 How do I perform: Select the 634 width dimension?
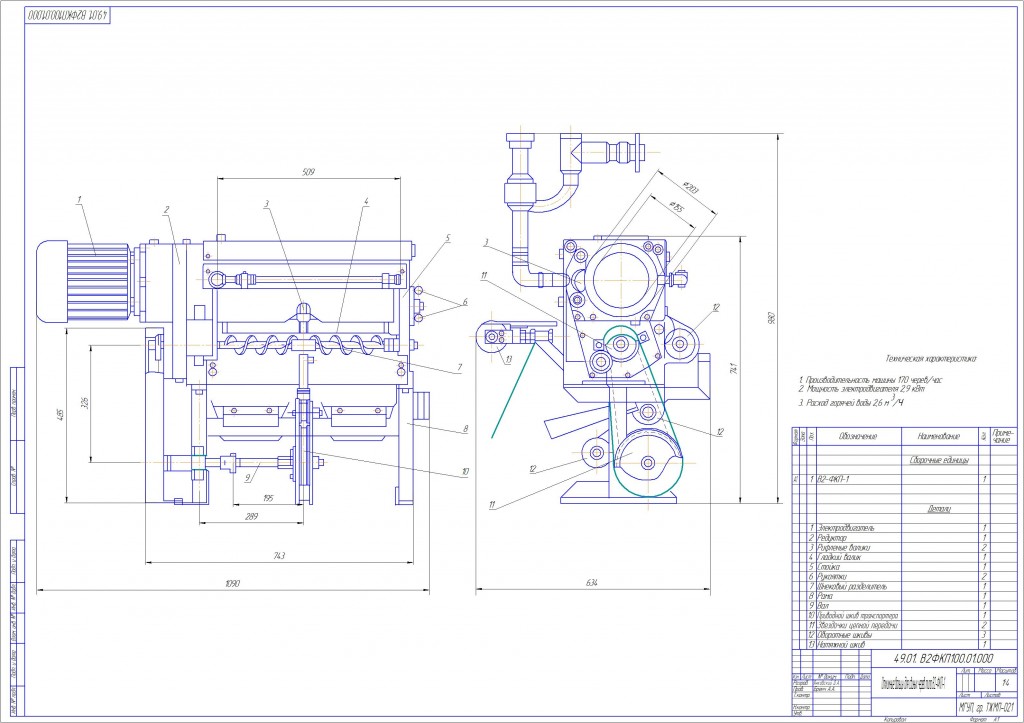(x=592, y=583)
